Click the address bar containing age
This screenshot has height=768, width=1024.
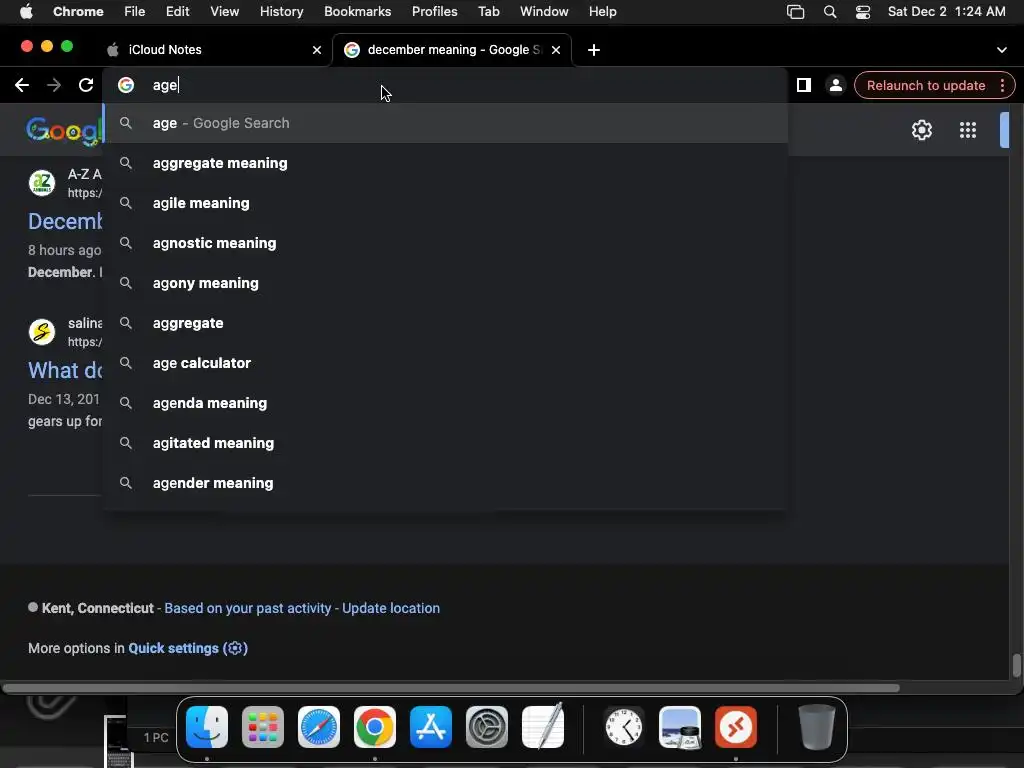click(444, 85)
